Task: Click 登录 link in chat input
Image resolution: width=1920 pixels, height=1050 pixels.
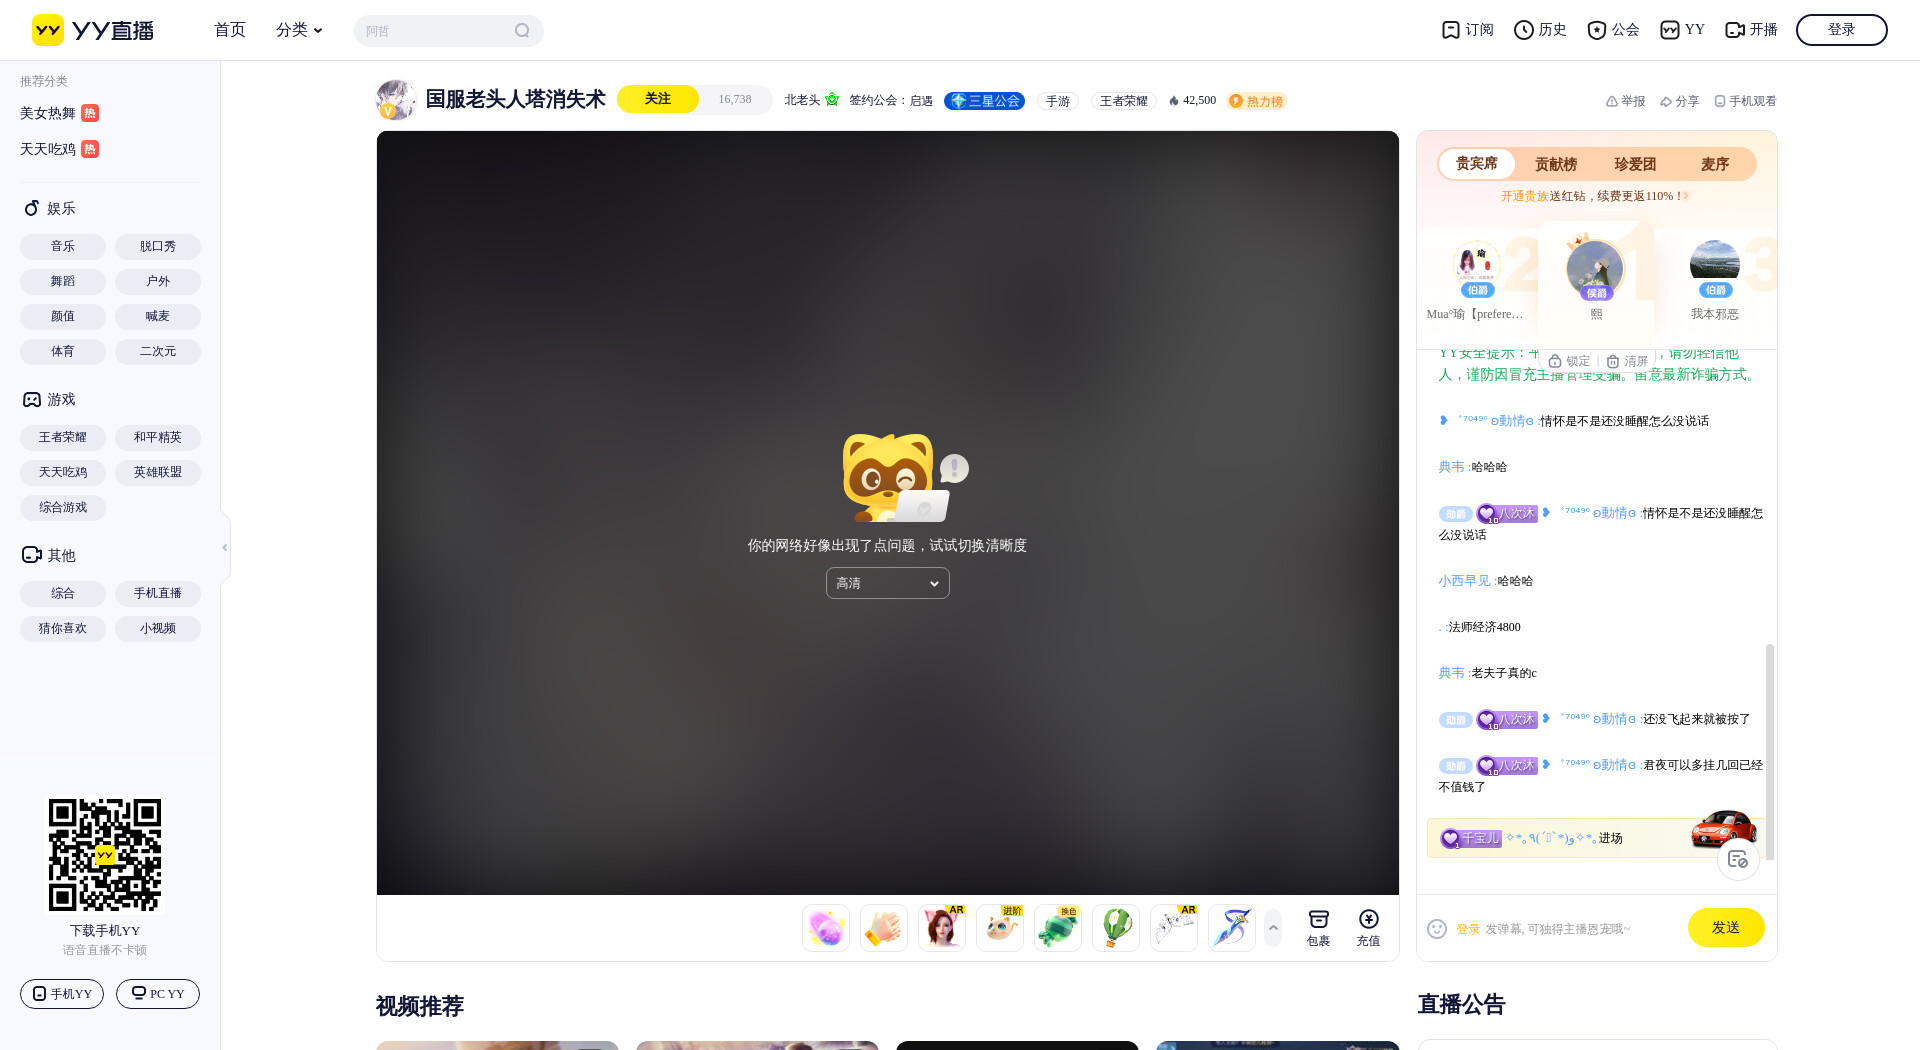Action: (1467, 929)
